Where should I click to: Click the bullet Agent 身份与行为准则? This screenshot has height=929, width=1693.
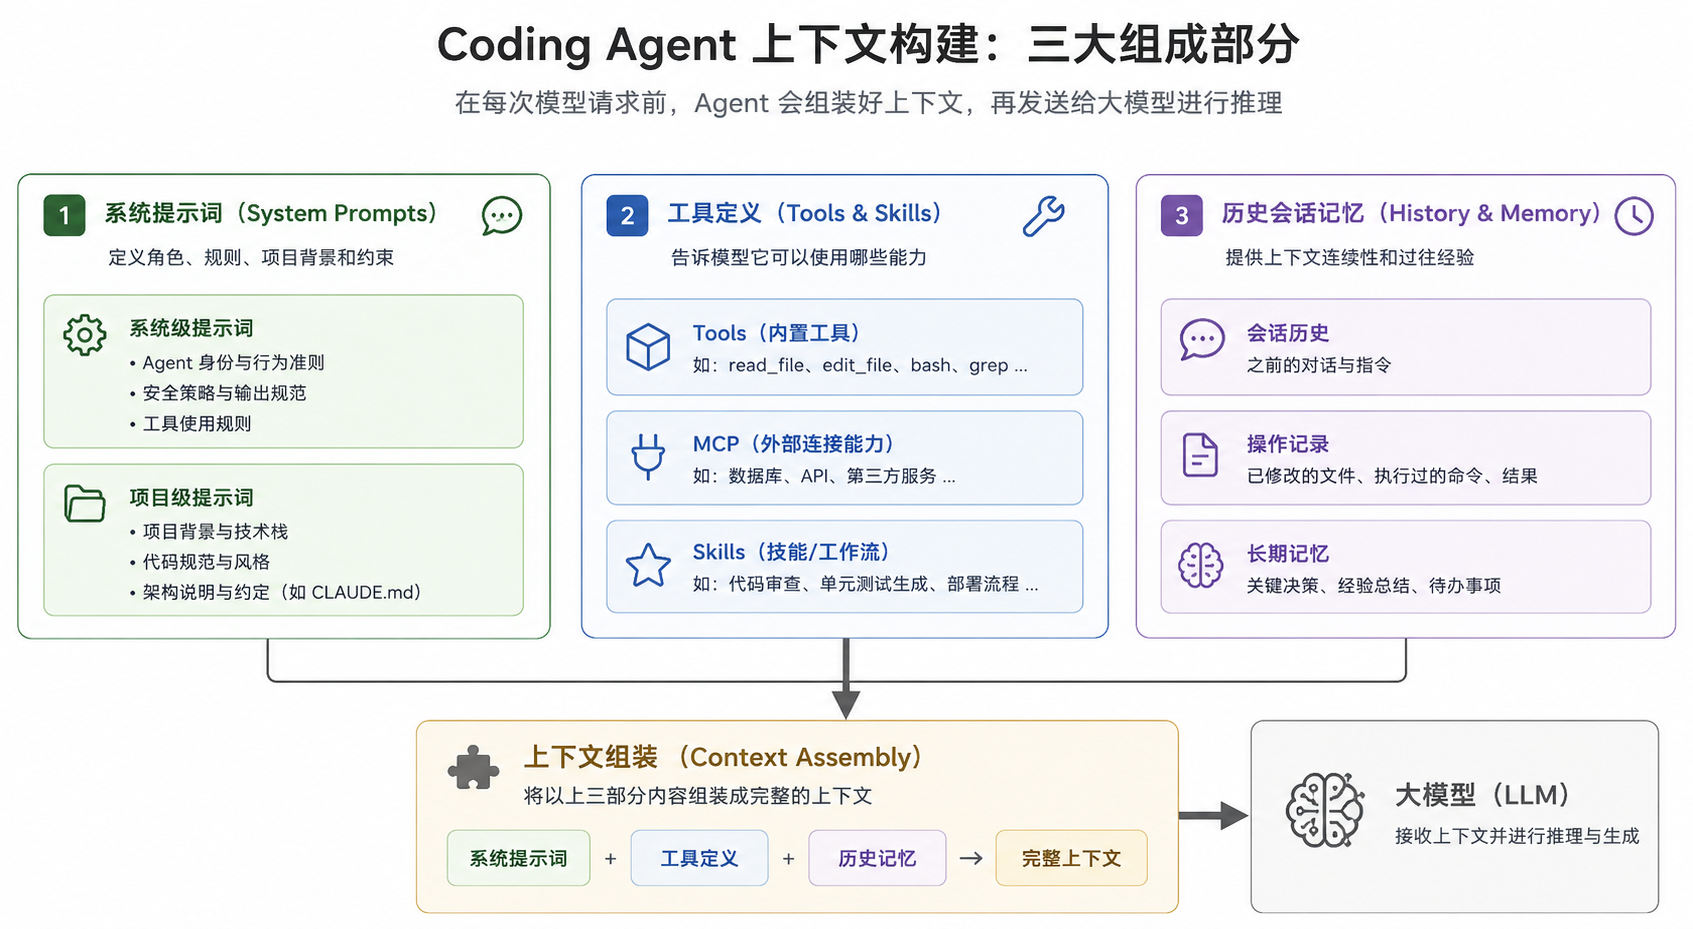point(227,362)
